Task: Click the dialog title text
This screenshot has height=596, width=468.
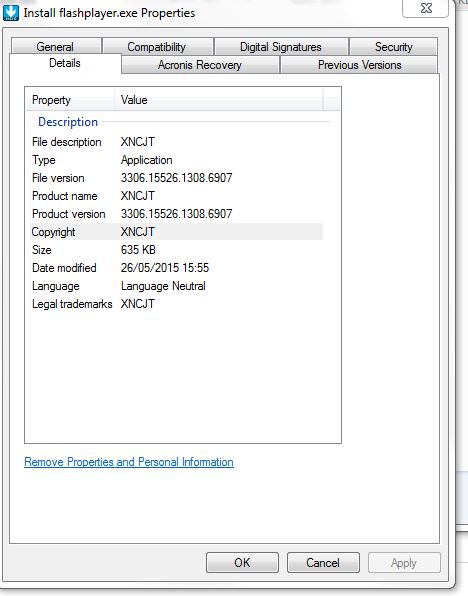Action: [109, 13]
